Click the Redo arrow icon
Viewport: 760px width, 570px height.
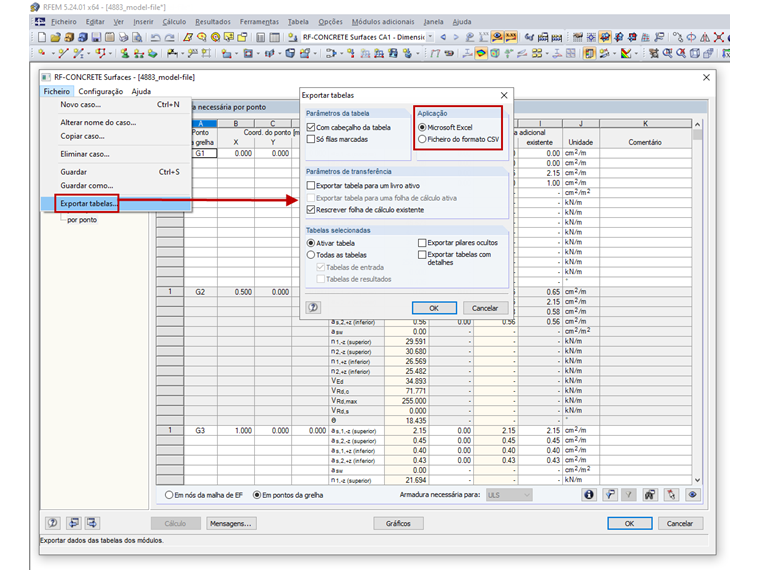tap(170, 37)
